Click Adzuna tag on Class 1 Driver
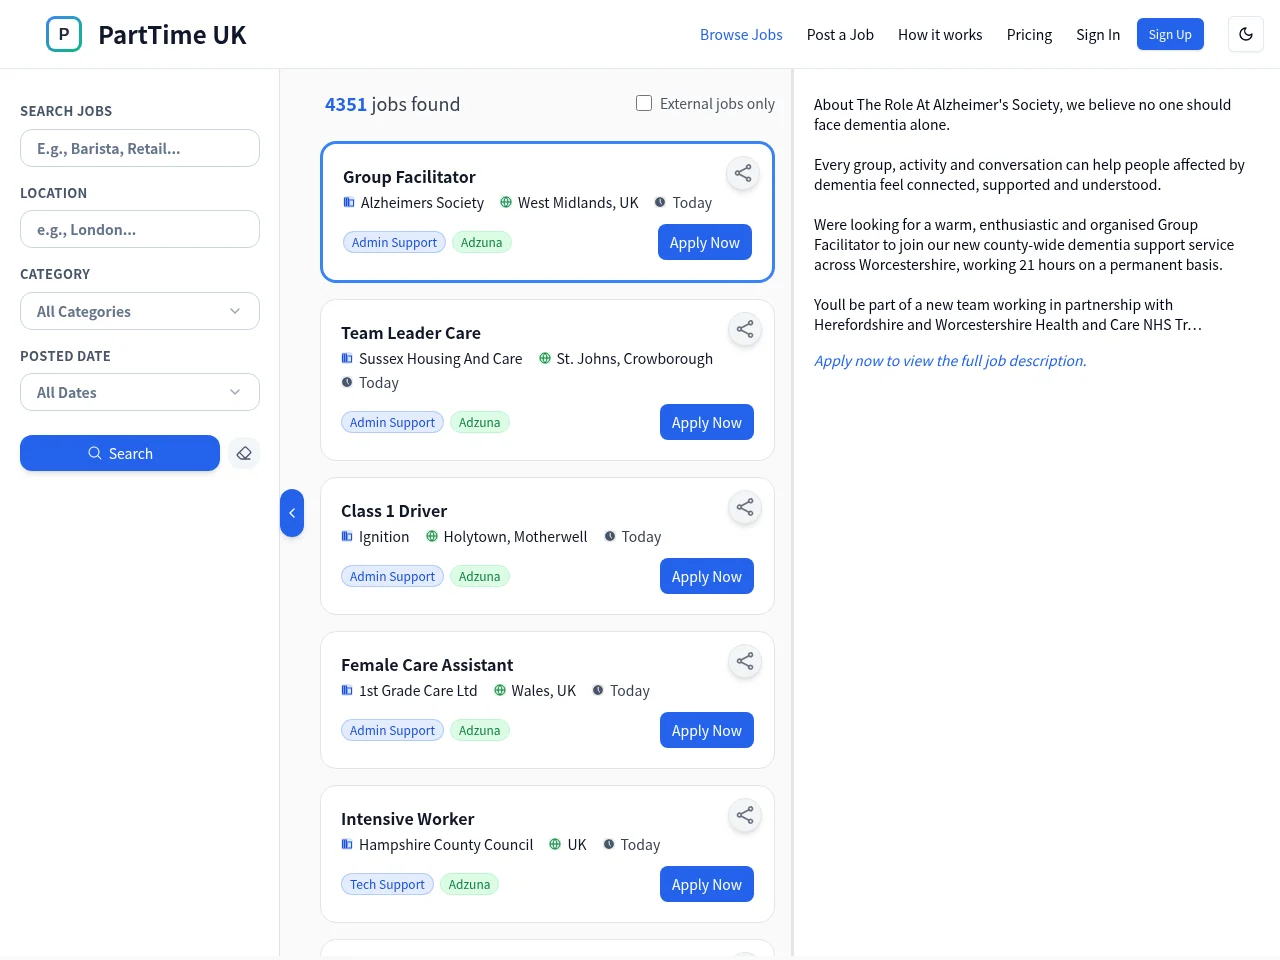The image size is (1280, 960). click(480, 576)
